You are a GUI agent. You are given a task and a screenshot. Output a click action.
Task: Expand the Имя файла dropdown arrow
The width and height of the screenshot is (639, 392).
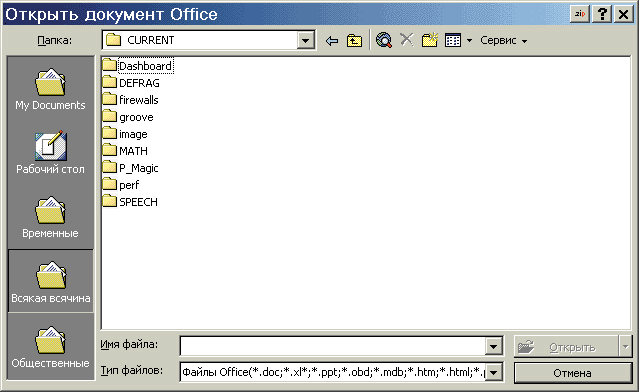pyautogui.click(x=493, y=346)
